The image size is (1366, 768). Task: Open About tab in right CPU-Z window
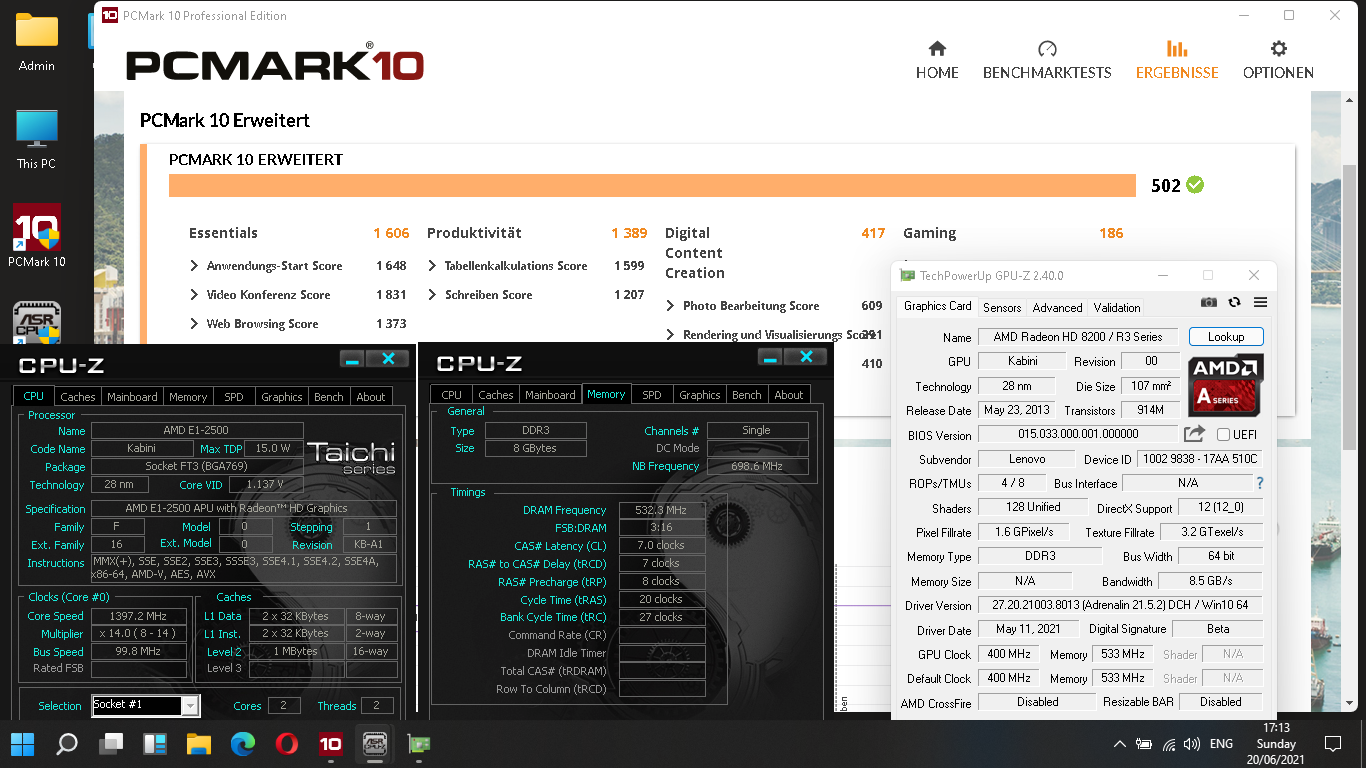pyautogui.click(x=789, y=395)
